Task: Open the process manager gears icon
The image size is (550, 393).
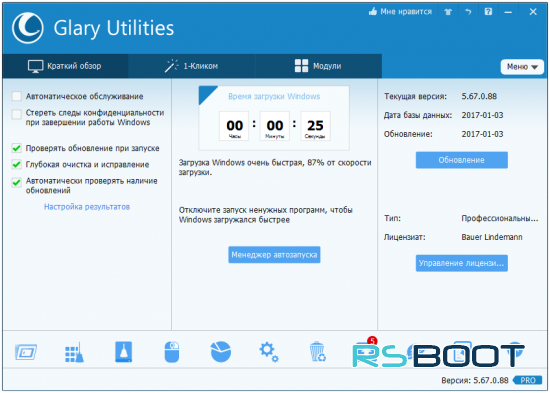Action: 269,352
